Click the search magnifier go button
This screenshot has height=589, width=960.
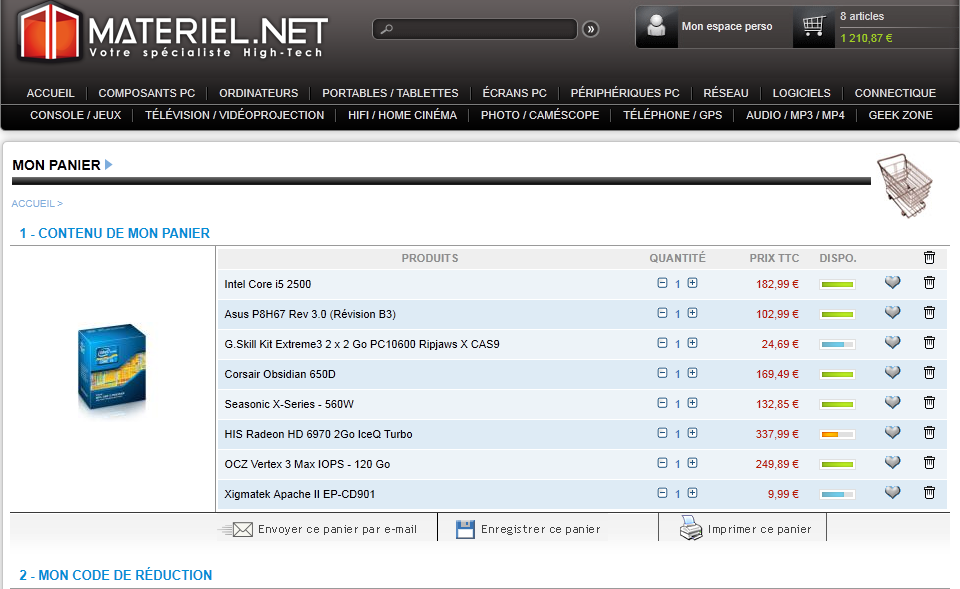point(591,30)
